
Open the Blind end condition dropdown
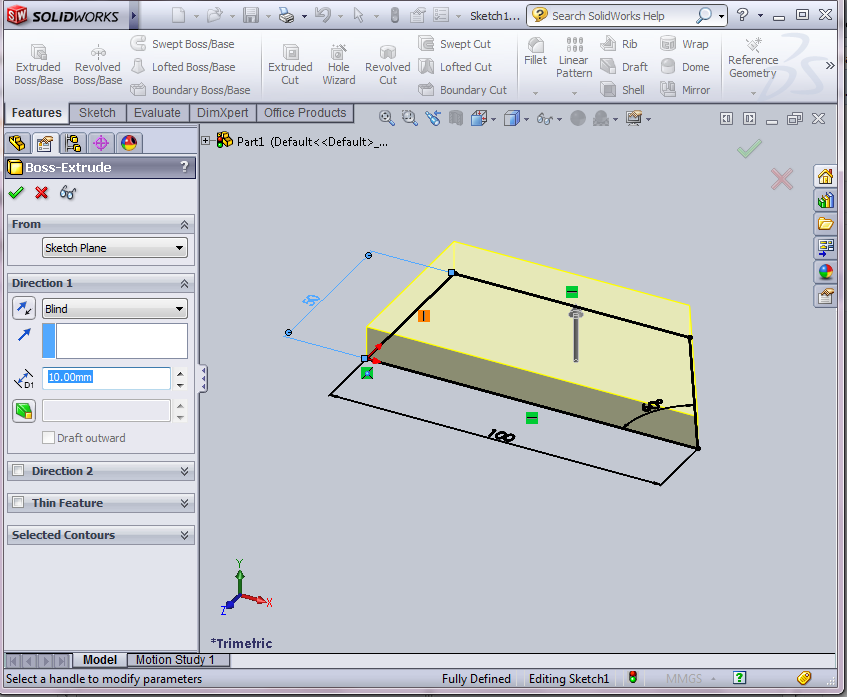(114, 308)
